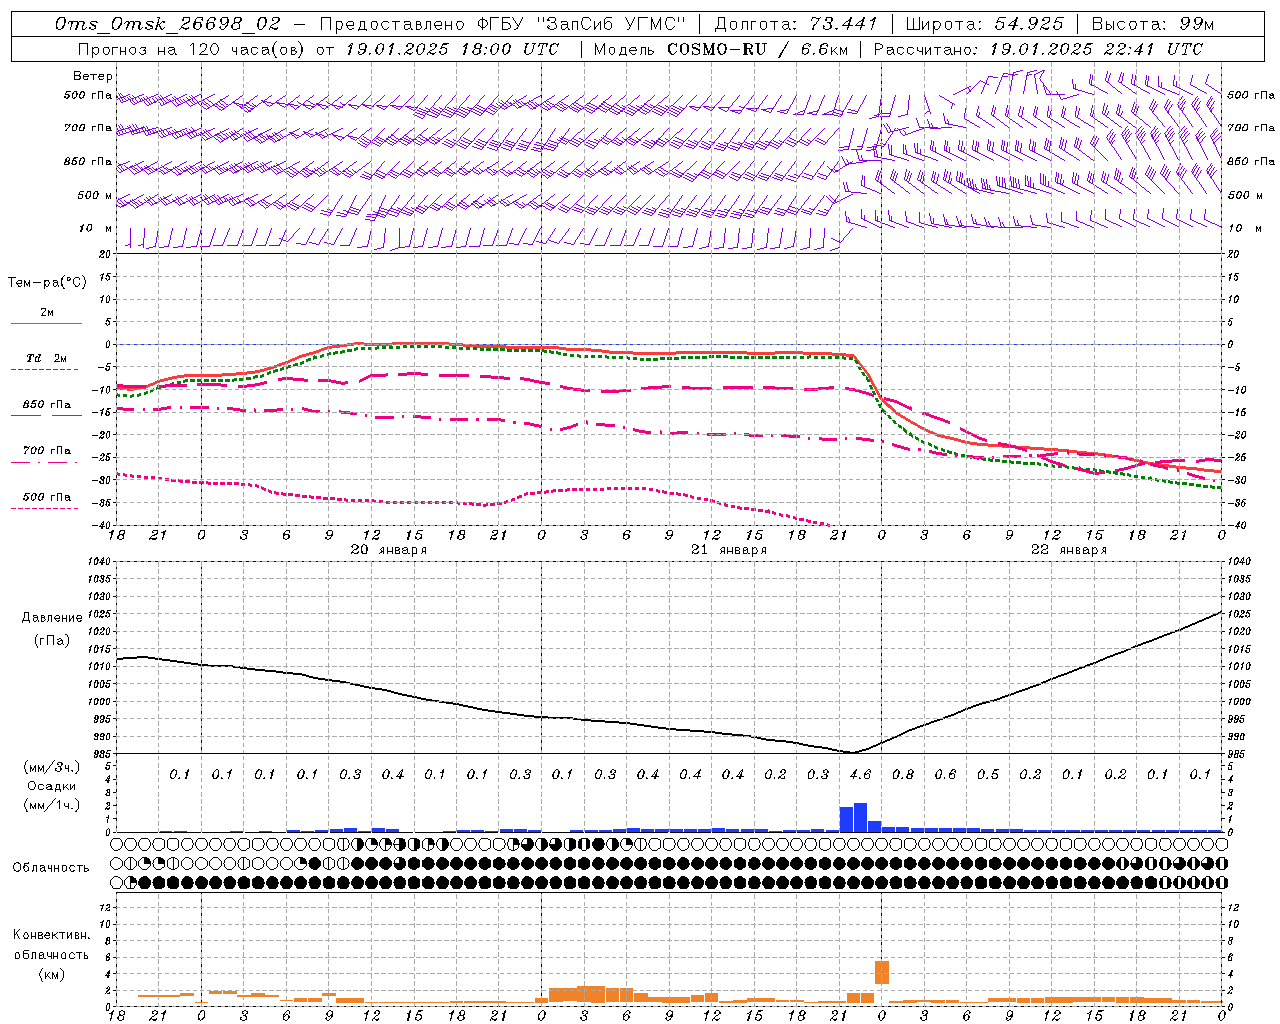
Task: Click the Широта: 54.925 header field
Action: click(x=984, y=24)
